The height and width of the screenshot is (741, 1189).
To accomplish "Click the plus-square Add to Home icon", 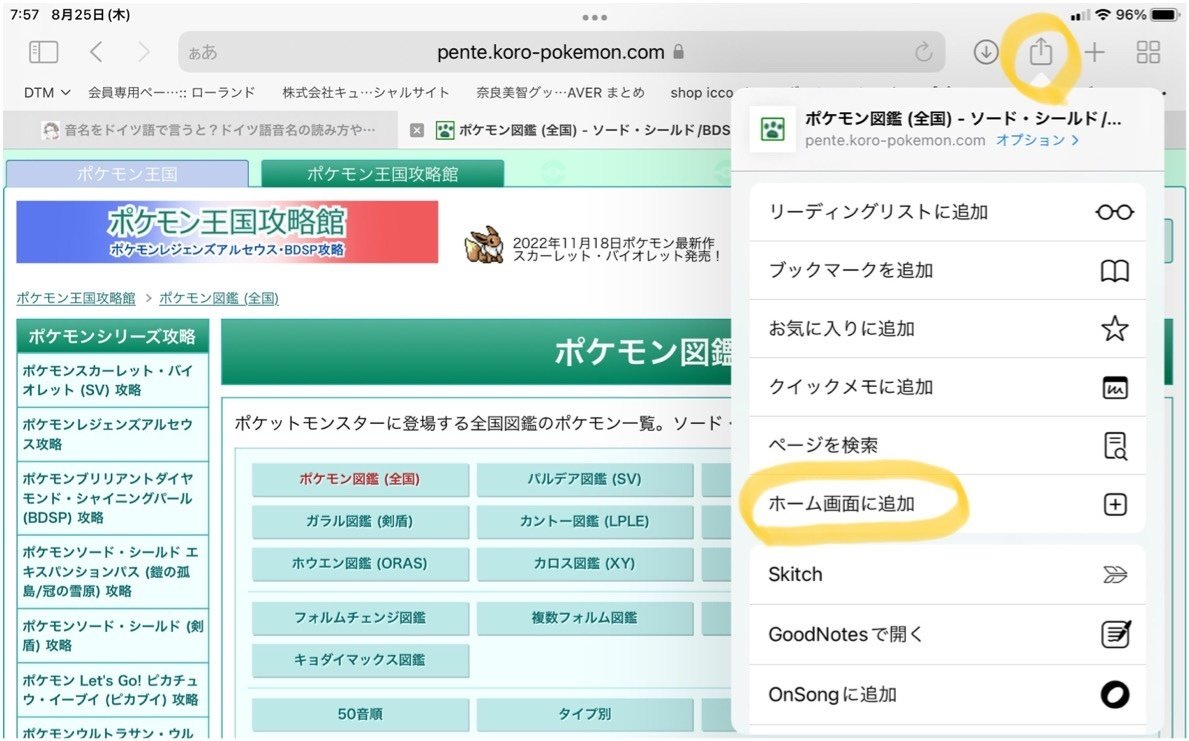I will (x=1114, y=504).
